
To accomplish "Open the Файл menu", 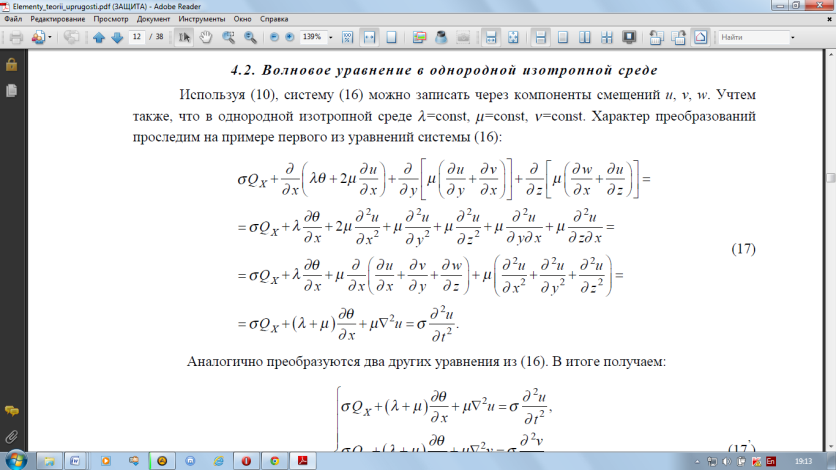I will point(13,19).
